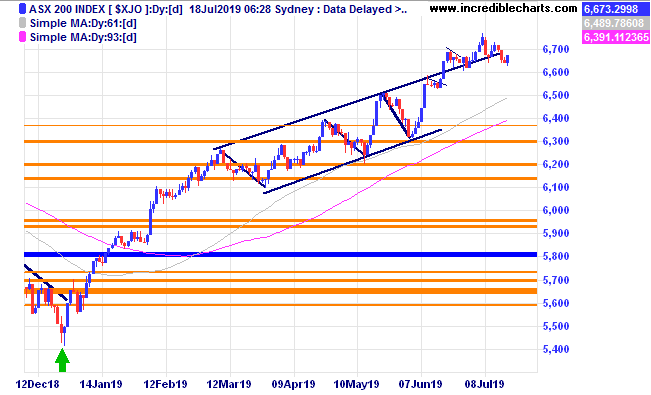Click the 6,391.112365 moving average value box
The image size is (651, 395).
click(x=616, y=37)
